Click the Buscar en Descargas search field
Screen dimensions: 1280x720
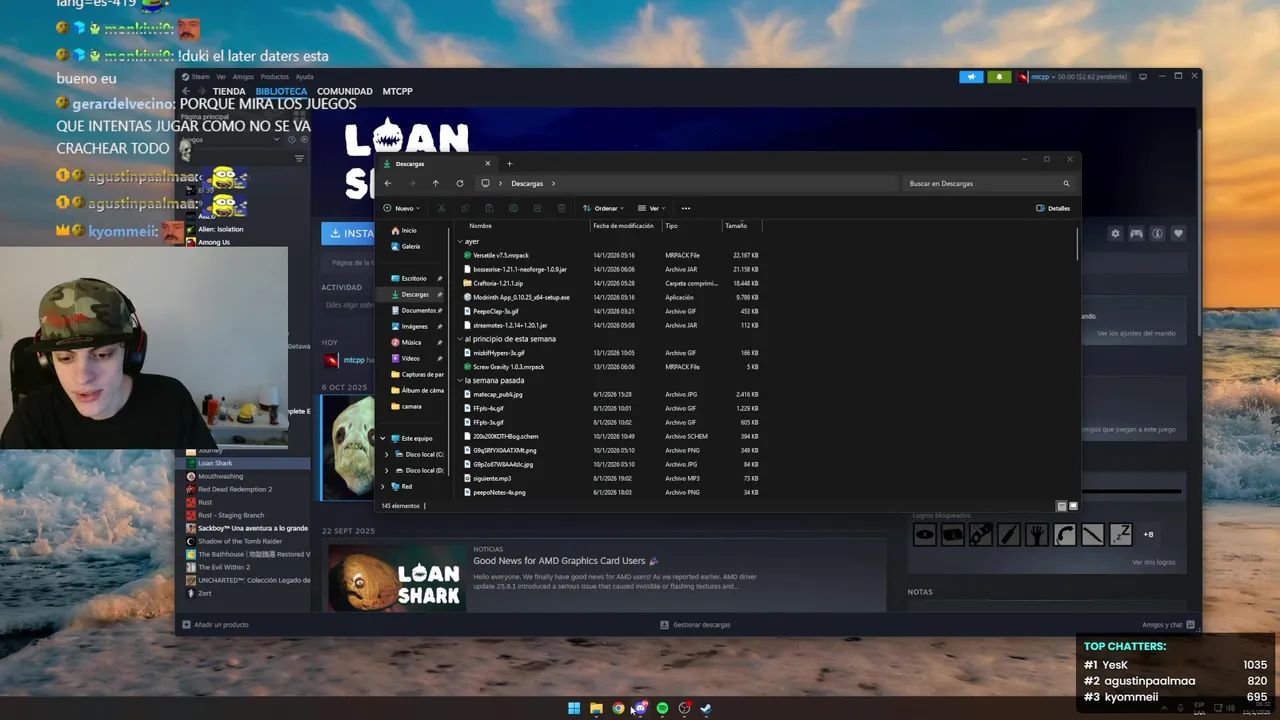coord(982,183)
